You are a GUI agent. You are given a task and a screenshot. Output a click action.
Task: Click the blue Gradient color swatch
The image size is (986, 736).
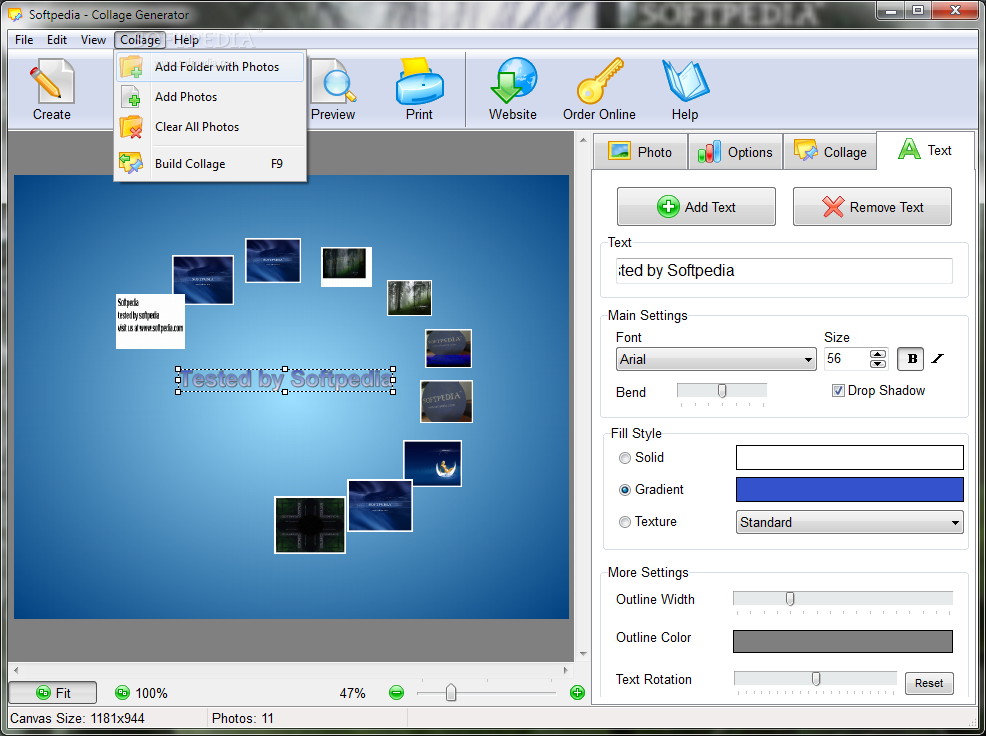(850, 489)
